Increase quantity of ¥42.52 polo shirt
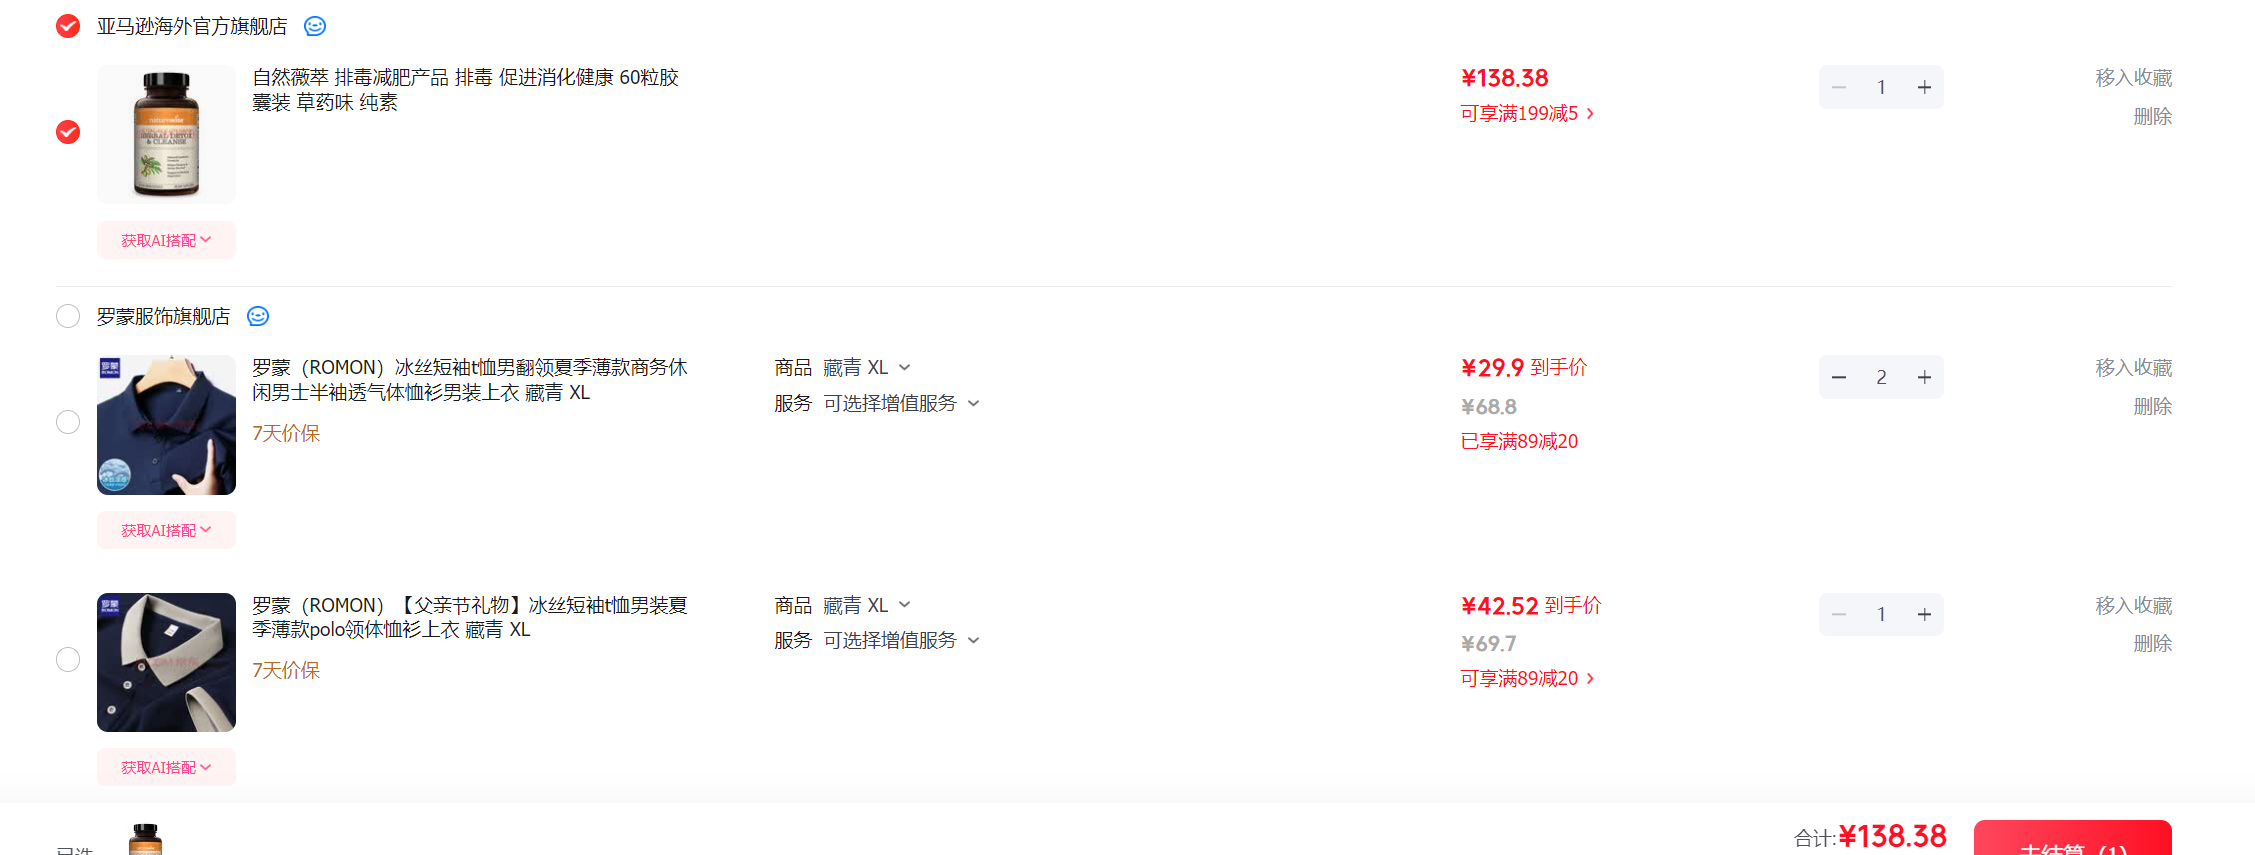The height and width of the screenshot is (855, 2255). tap(1924, 614)
